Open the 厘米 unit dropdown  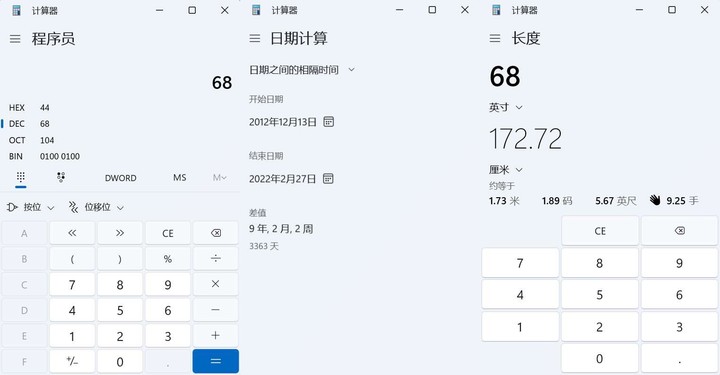(506, 170)
